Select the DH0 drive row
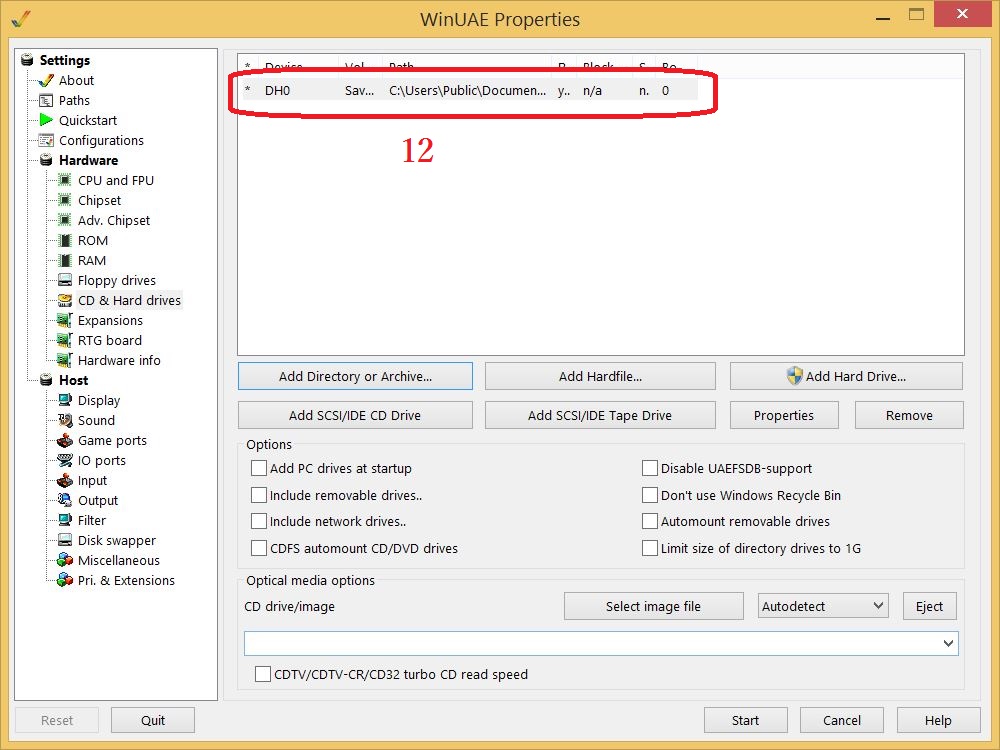Image resolution: width=1000 pixels, height=750 pixels. [x=469, y=91]
